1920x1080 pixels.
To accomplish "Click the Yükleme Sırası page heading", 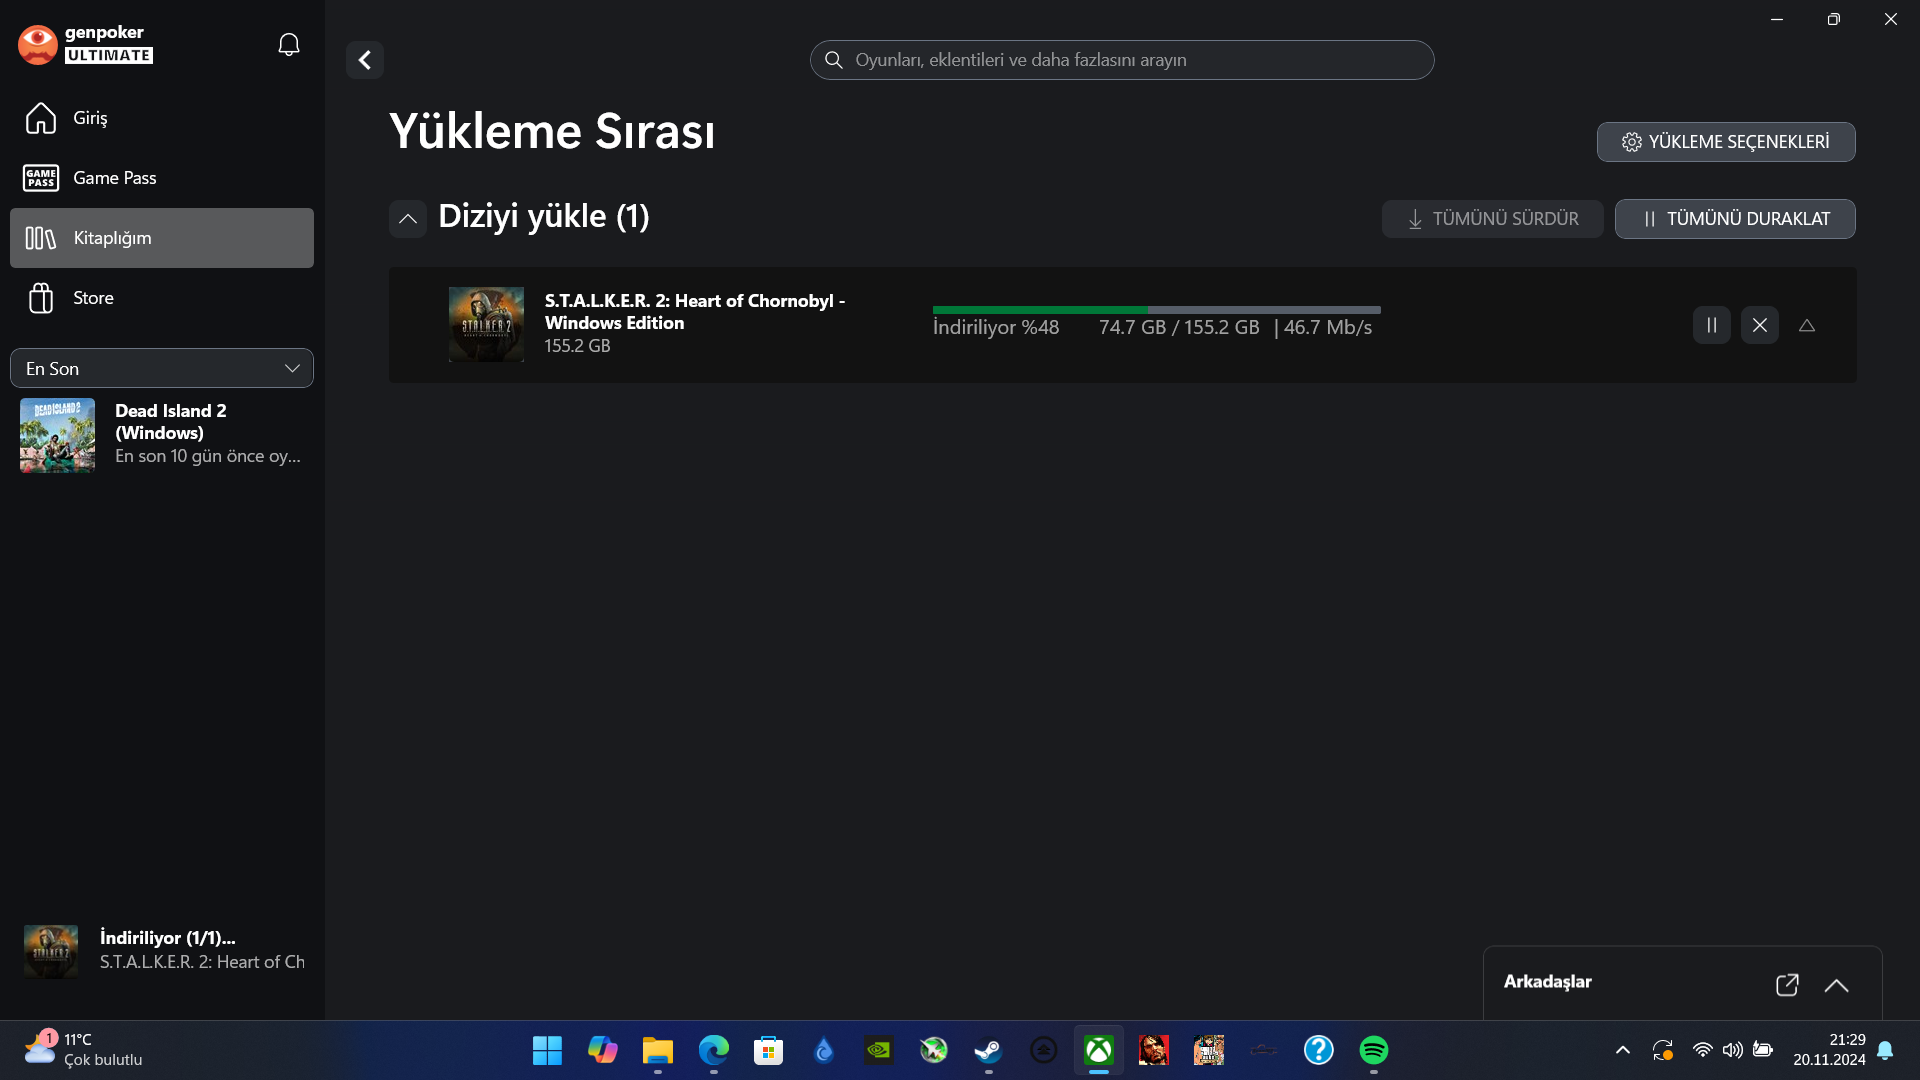I will pyautogui.click(x=552, y=131).
